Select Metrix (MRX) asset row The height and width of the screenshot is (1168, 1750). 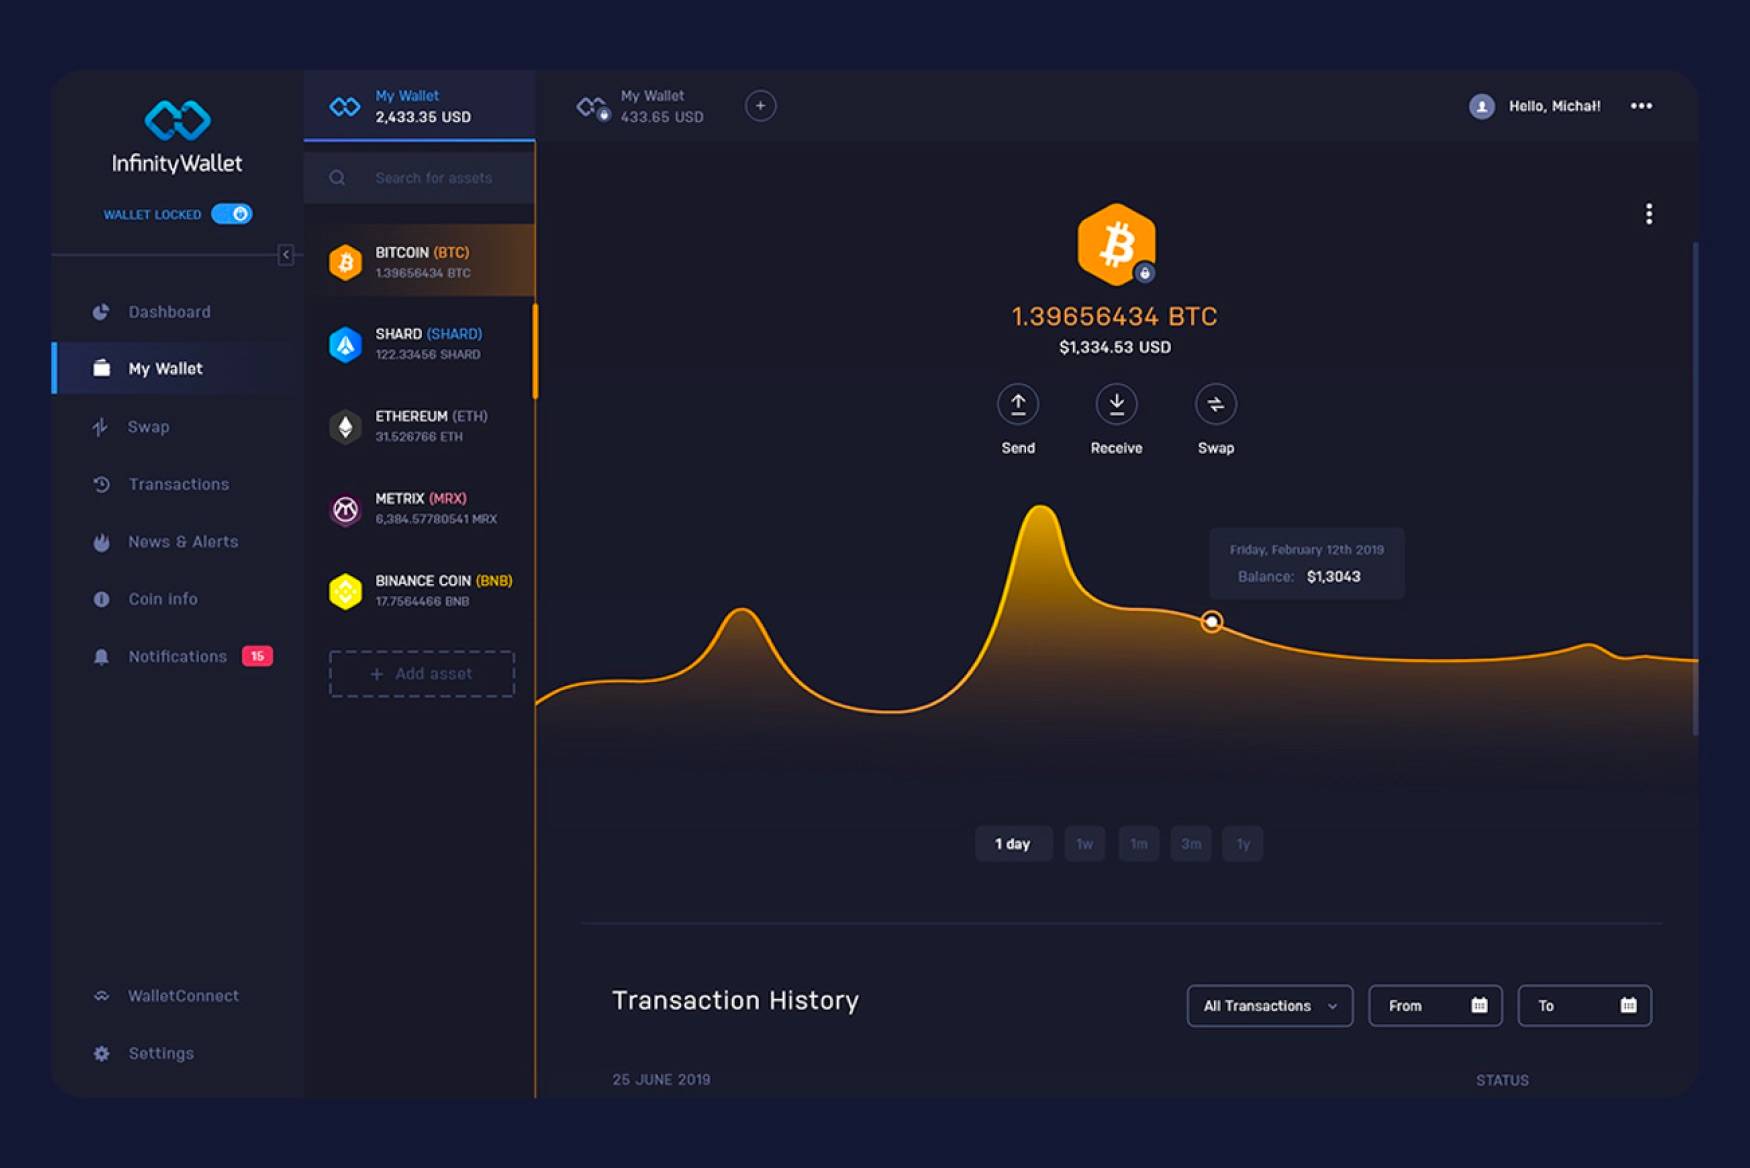point(419,508)
